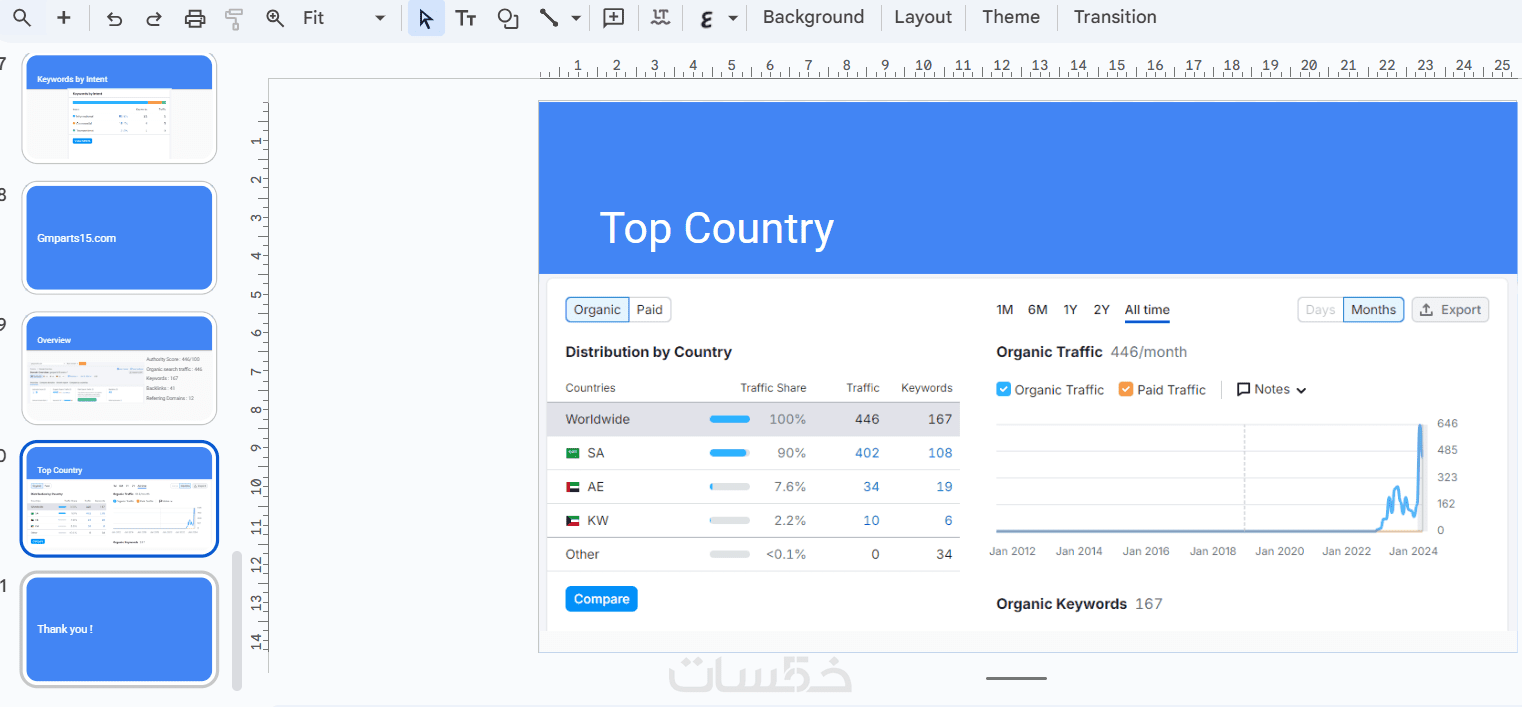Open the Background options
1522x707 pixels.
point(813,17)
